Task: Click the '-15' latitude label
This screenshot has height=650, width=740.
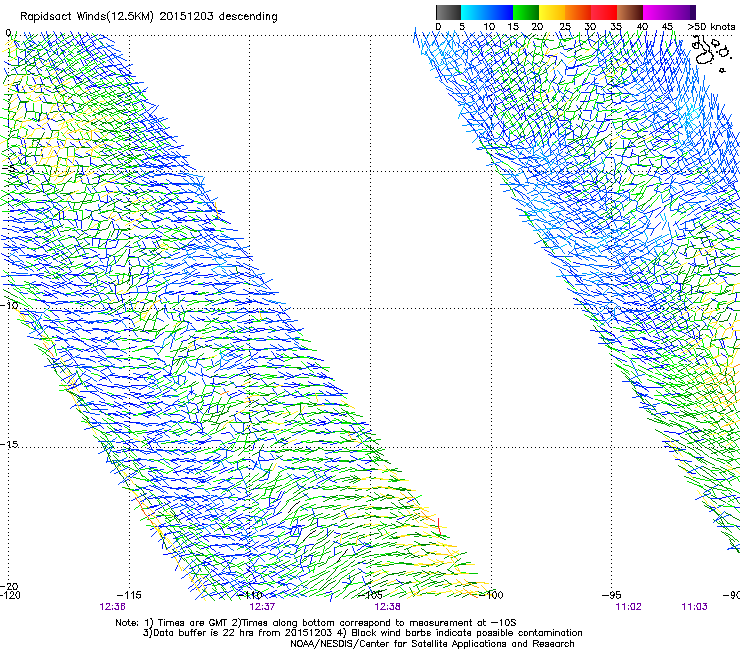Action: click(9, 445)
